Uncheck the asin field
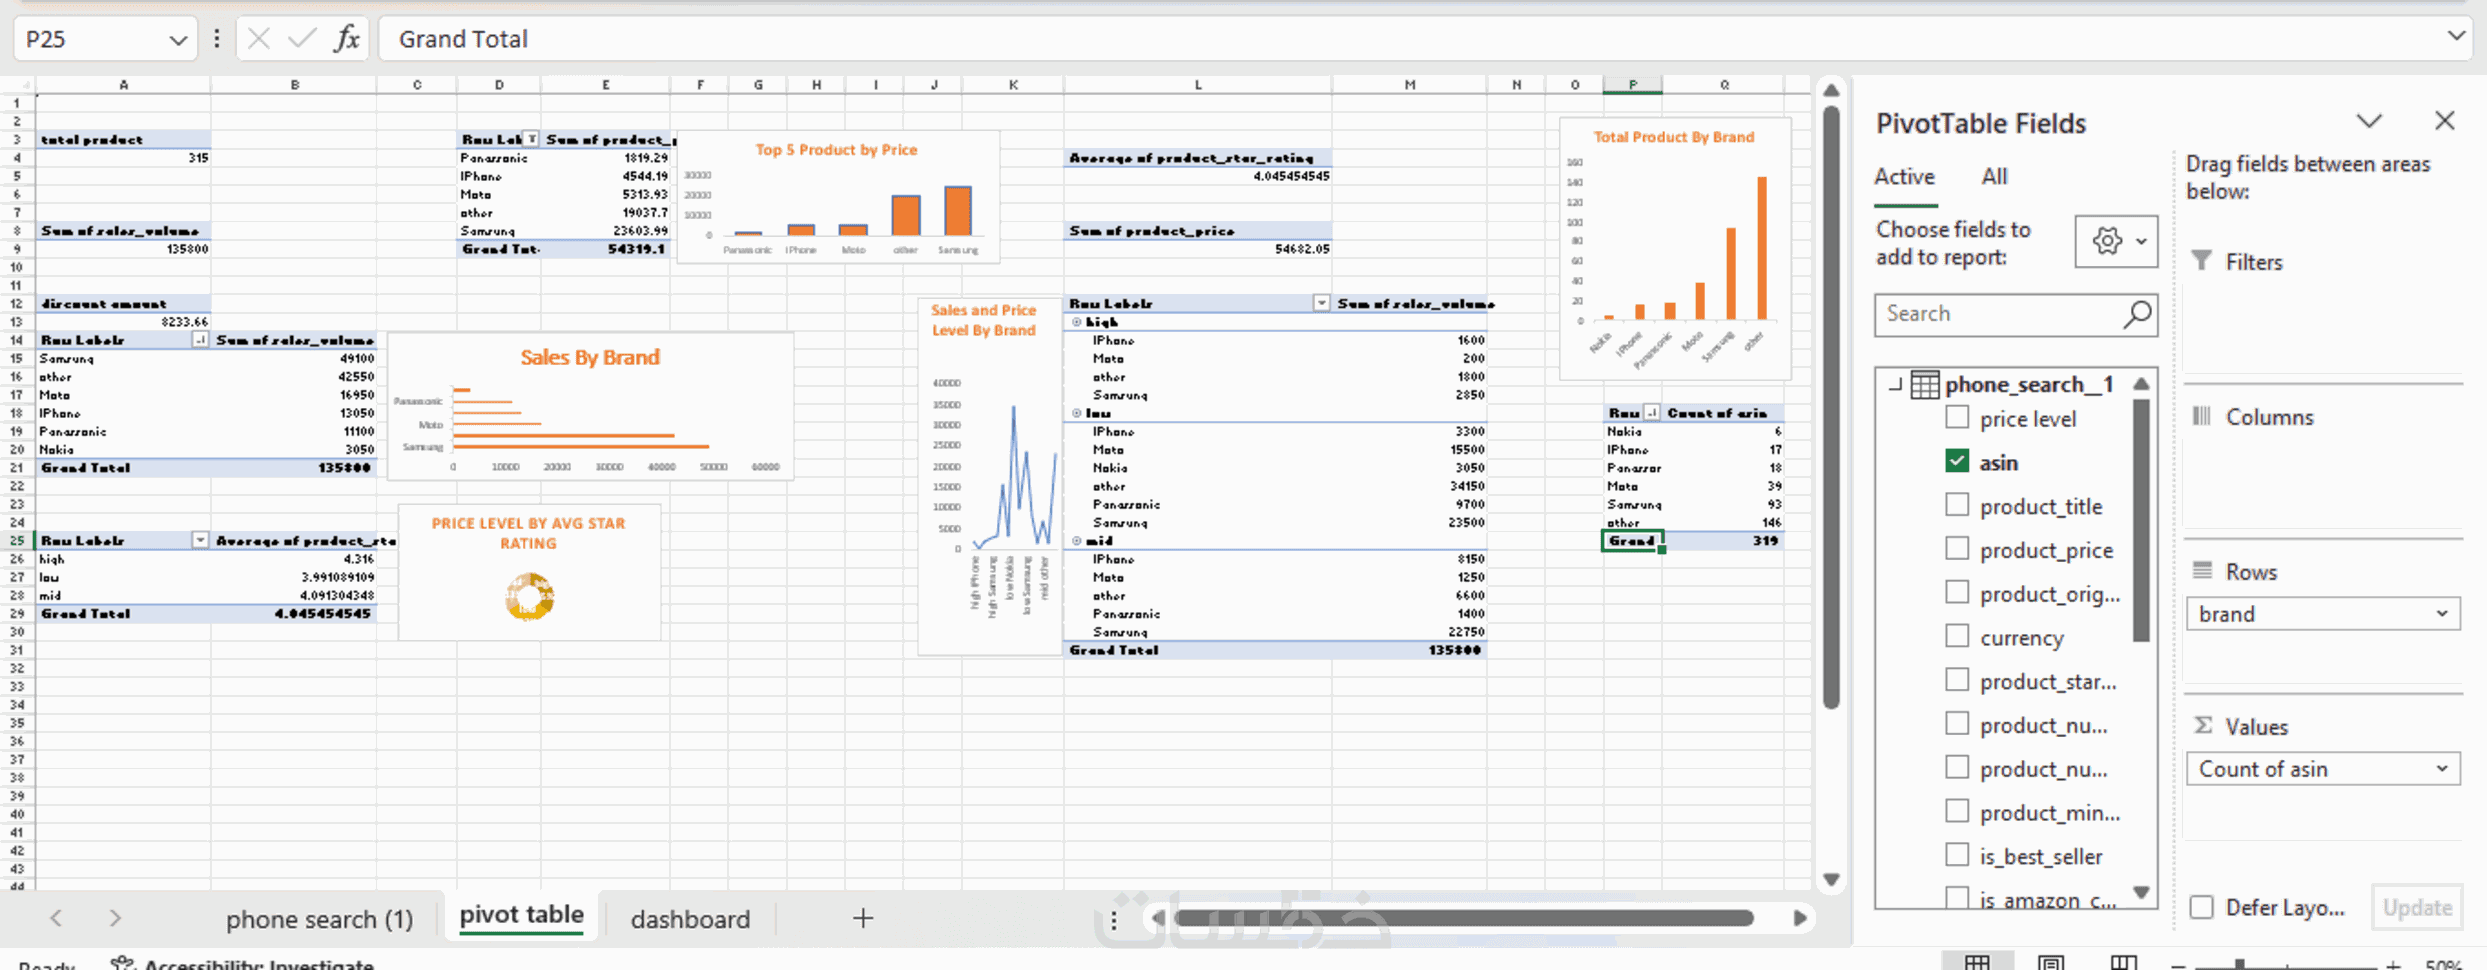 [x=1957, y=461]
